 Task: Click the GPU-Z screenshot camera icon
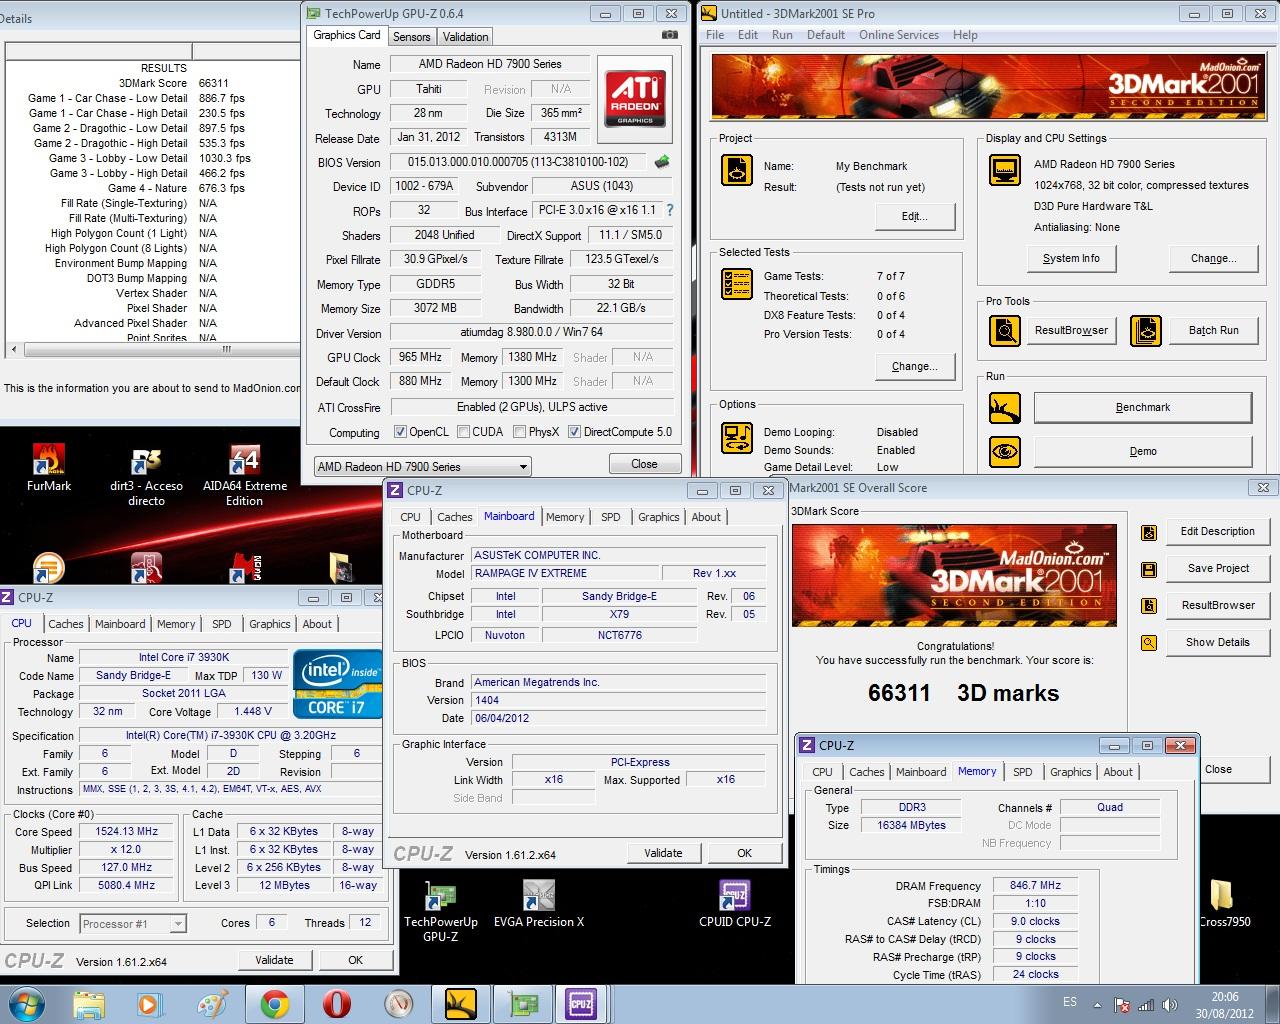pyautogui.click(x=669, y=35)
